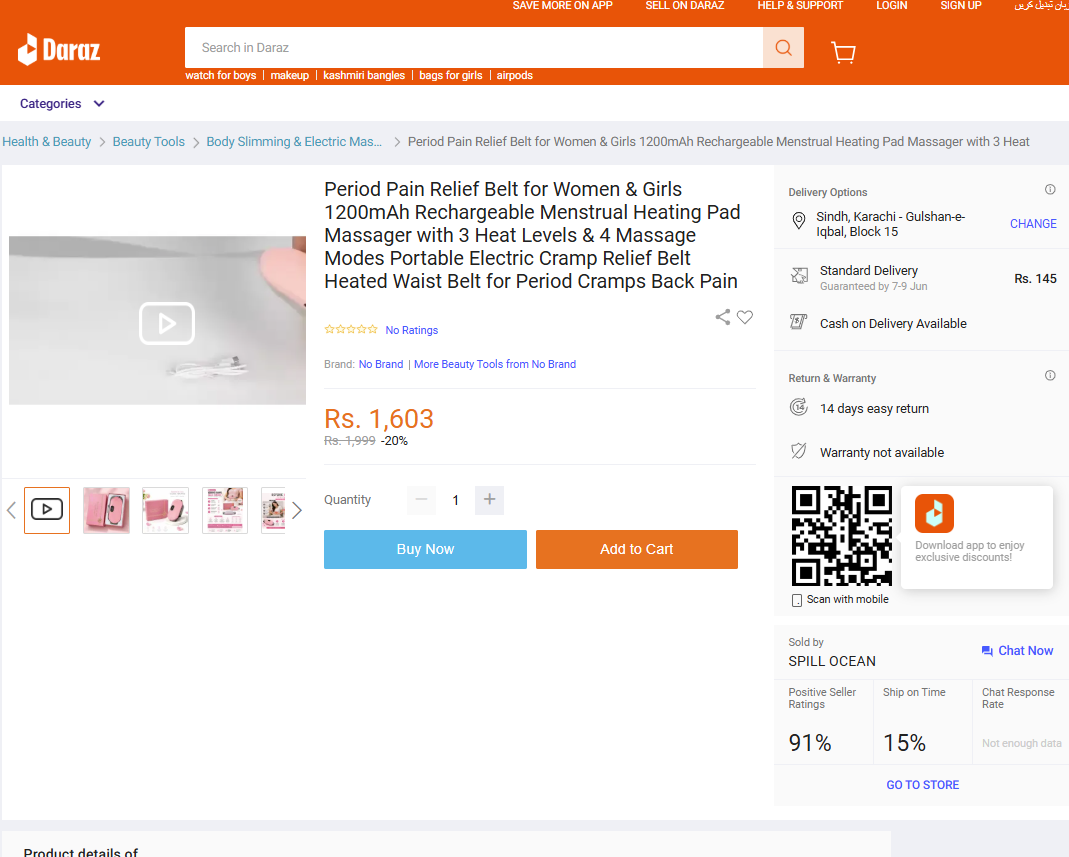
Task: Show previous thumbnails with left arrow
Action: [x=11, y=510]
